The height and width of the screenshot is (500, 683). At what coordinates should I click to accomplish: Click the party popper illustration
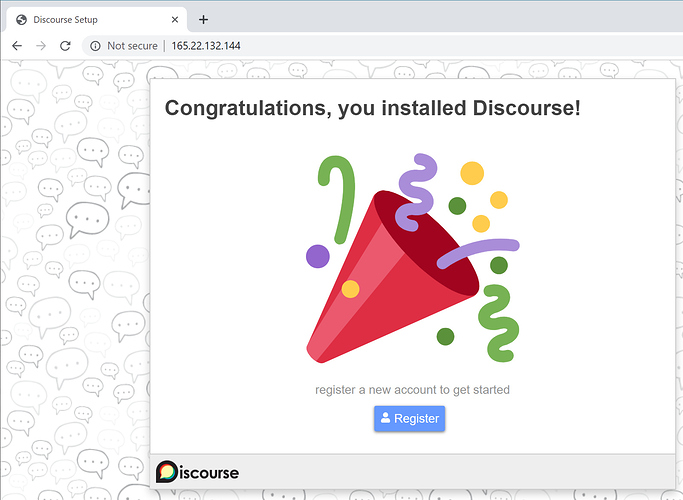coord(413,258)
